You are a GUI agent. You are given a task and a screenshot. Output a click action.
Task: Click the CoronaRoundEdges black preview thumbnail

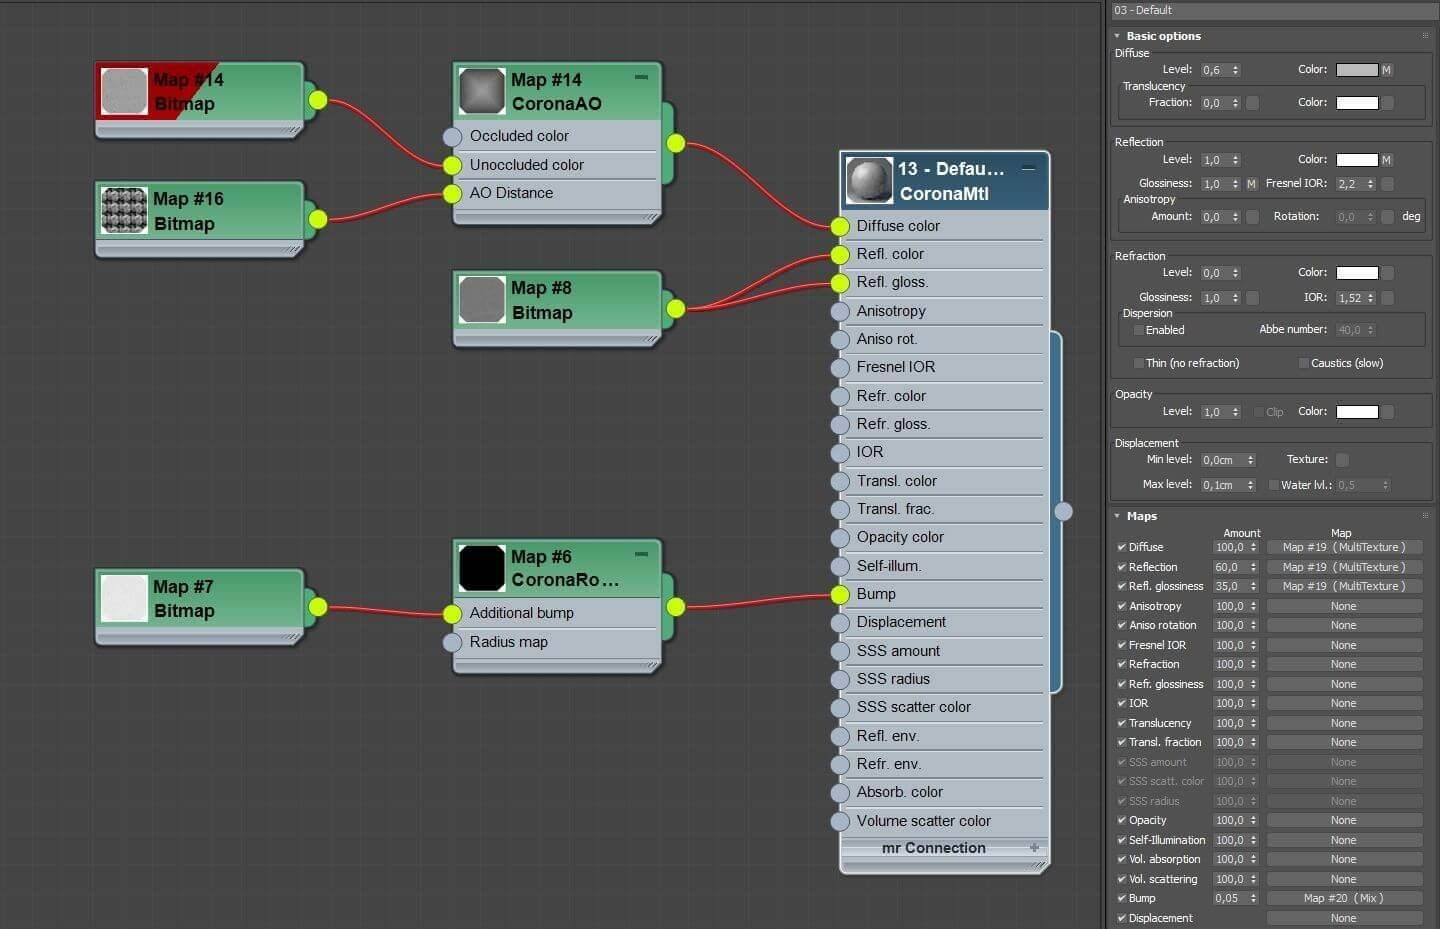(x=482, y=568)
